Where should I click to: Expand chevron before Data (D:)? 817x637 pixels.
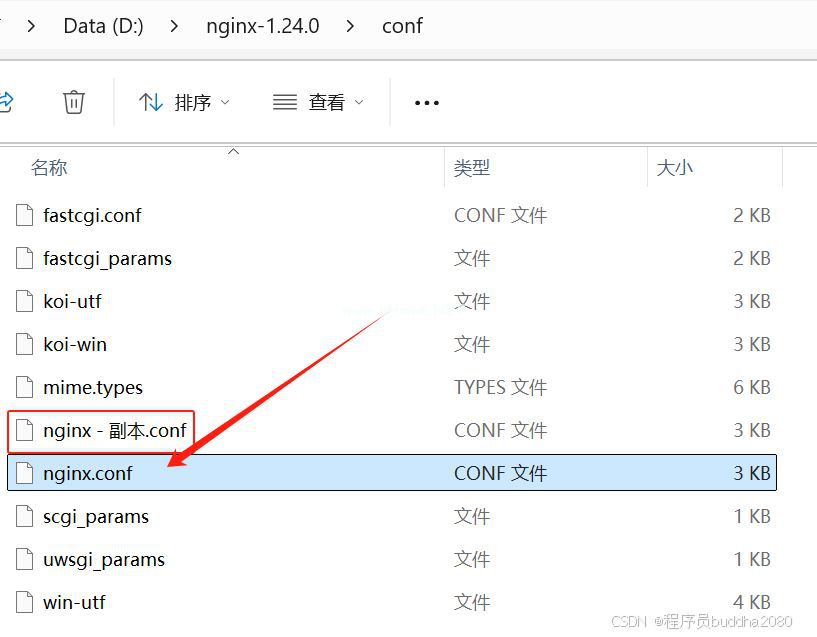coord(31,26)
